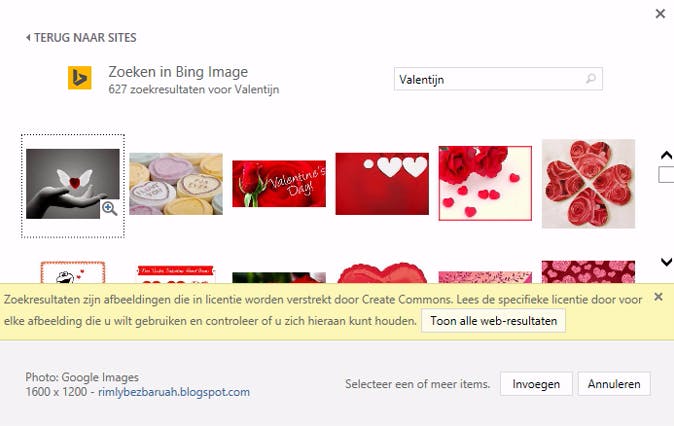This screenshot has height=426, width=674.
Task: Select the four rose-heart clover image
Action: 588,184
